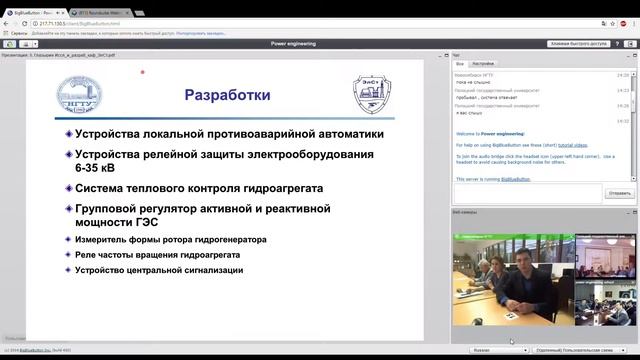Maximize the presentation panel
640x360 pixels.
click(447, 55)
